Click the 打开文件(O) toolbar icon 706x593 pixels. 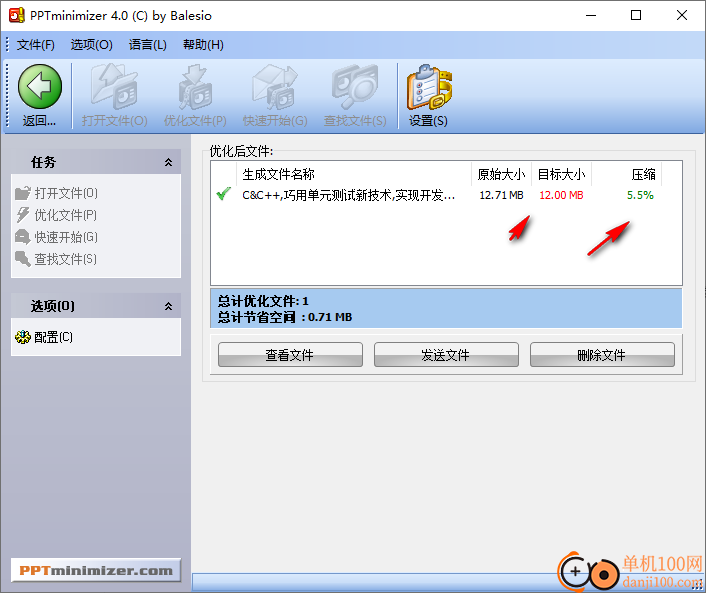[114, 87]
